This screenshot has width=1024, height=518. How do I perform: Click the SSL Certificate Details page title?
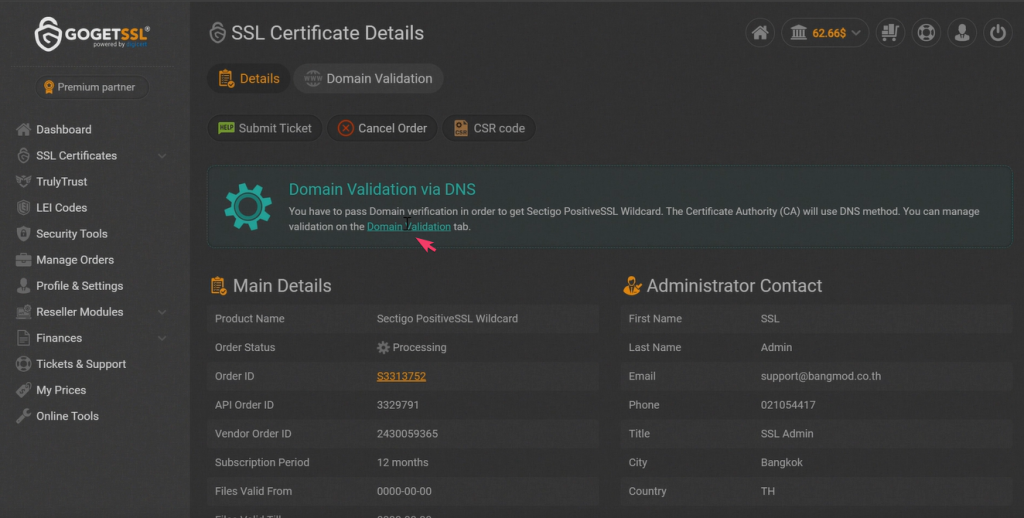327,33
